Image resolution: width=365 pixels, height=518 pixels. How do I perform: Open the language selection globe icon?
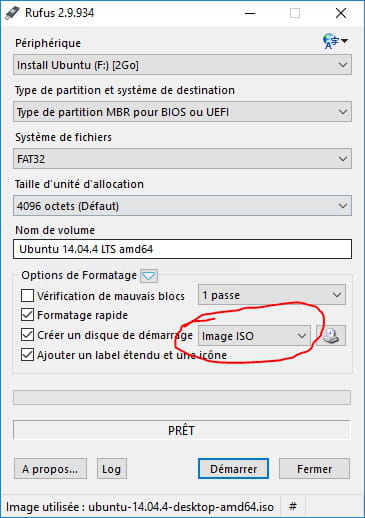(x=335, y=41)
